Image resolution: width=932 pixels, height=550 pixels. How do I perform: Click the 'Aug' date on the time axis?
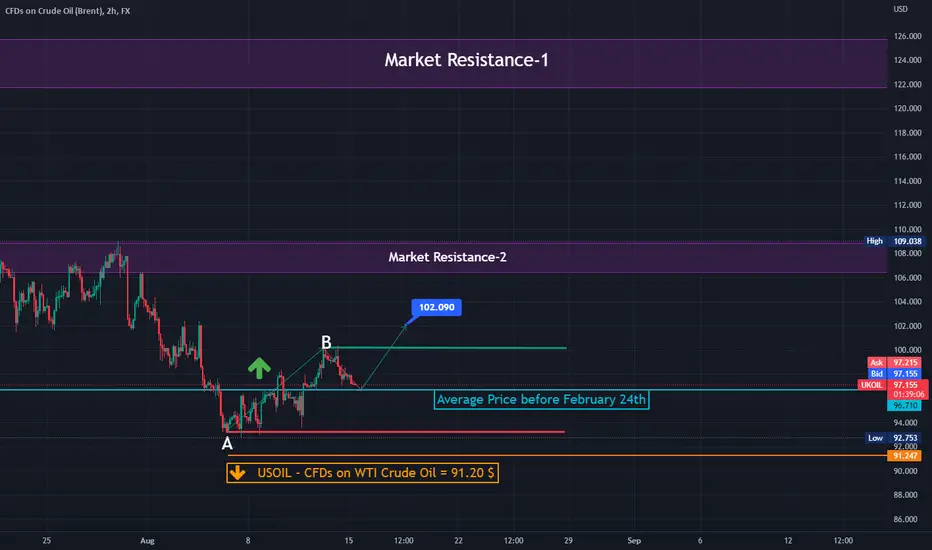pyautogui.click(x=147, y=540)
